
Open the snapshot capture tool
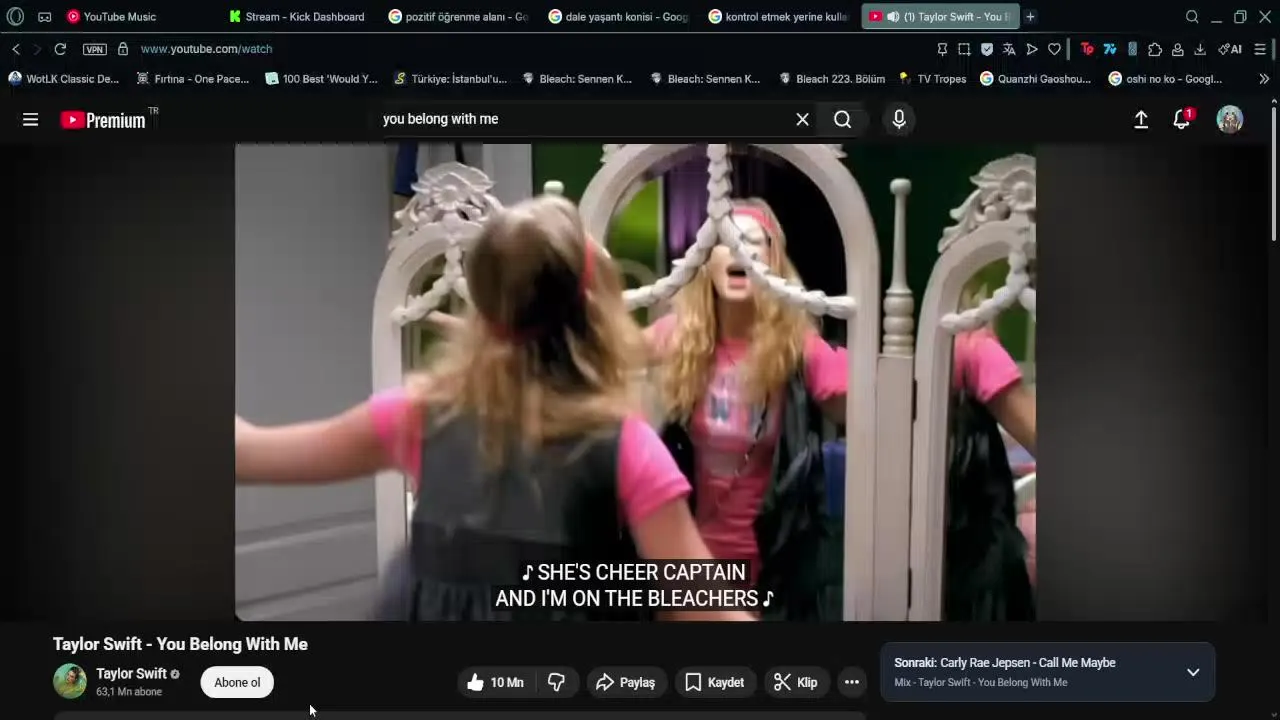964,49
